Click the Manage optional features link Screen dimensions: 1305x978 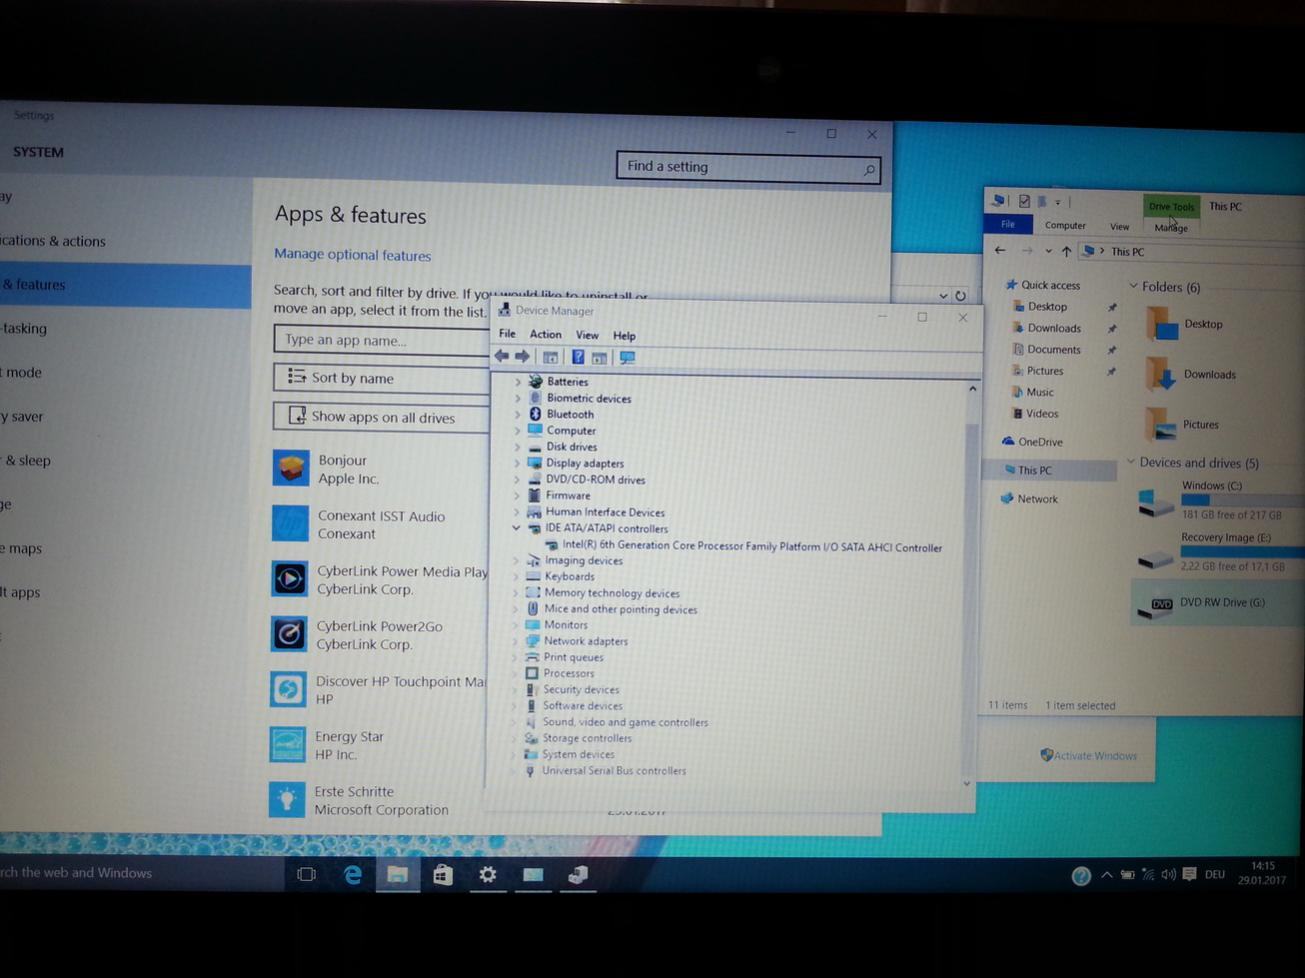pyautogui.click(x=353, y=255)
